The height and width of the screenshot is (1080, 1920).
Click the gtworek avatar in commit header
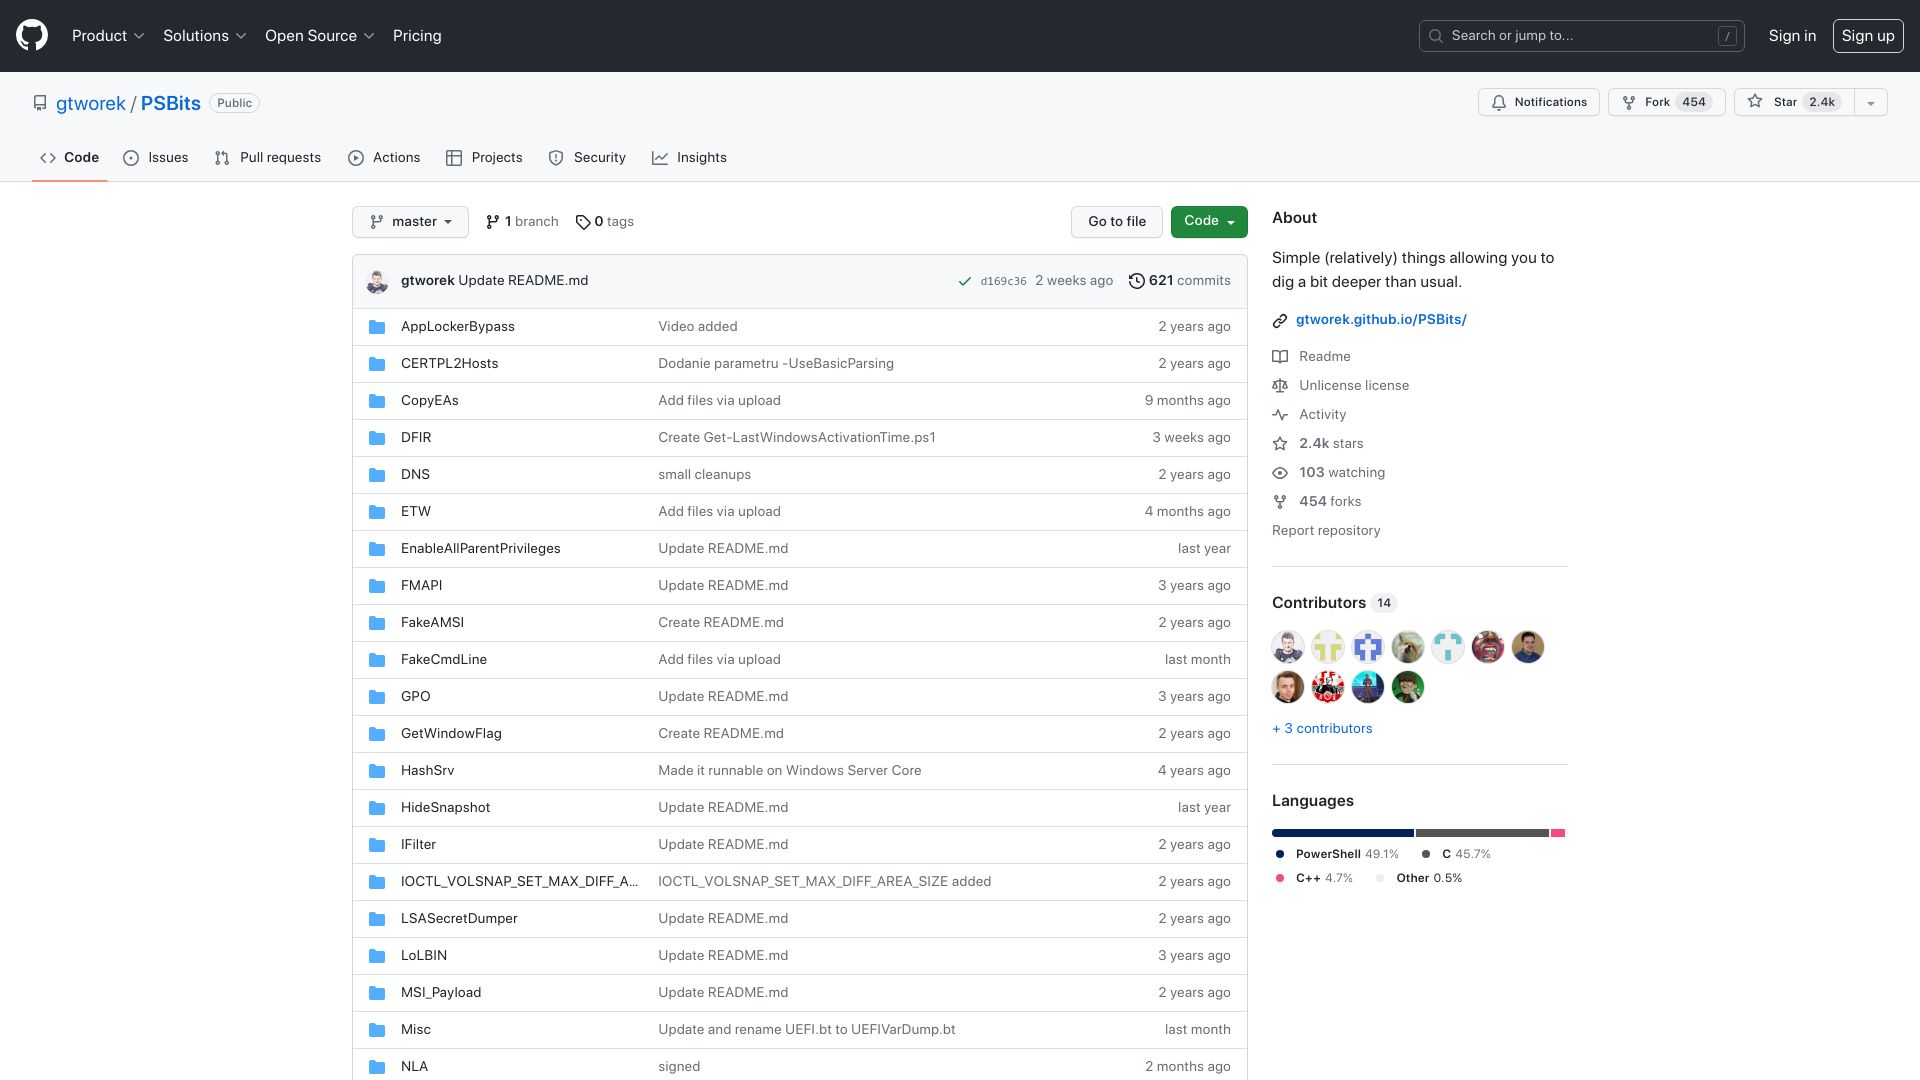(377, 281)
